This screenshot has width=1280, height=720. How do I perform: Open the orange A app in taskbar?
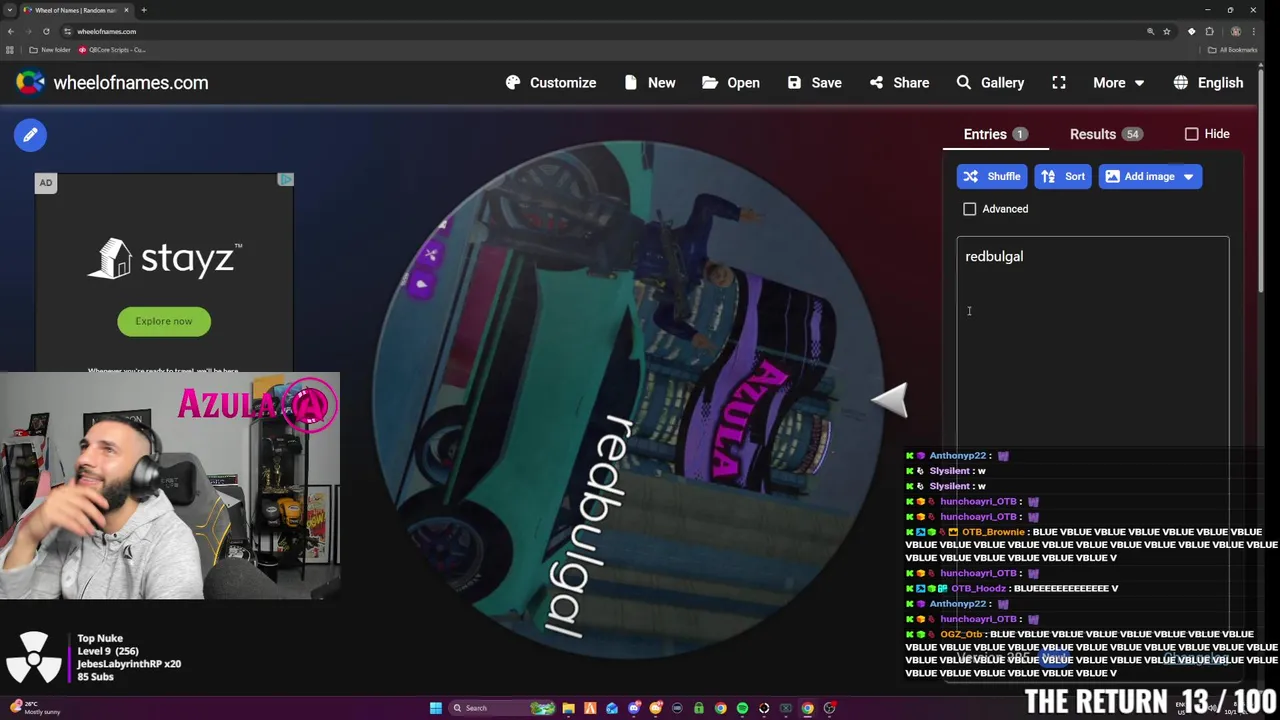(x=590, y=708)
